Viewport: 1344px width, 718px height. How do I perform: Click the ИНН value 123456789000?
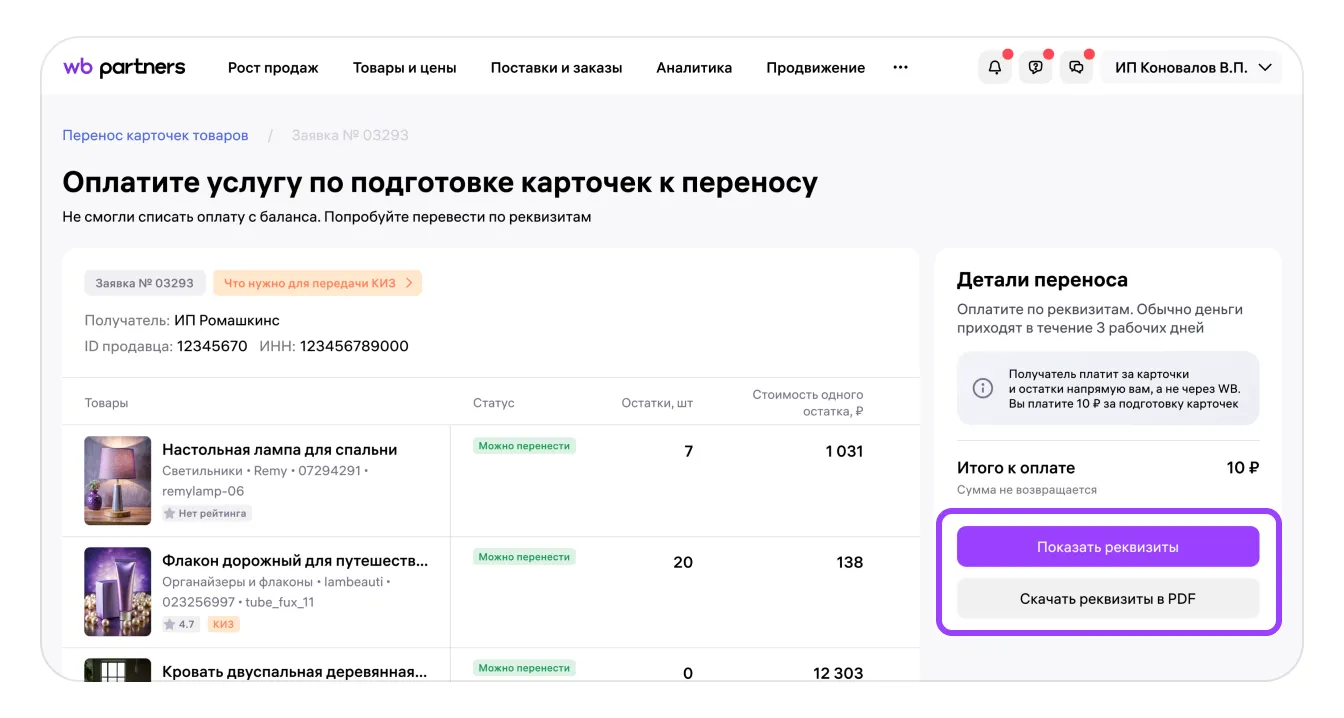(354, 346)
